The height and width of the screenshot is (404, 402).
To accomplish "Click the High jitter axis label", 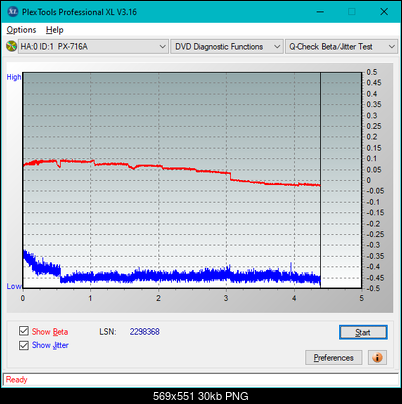I will (x=14, y=77).
